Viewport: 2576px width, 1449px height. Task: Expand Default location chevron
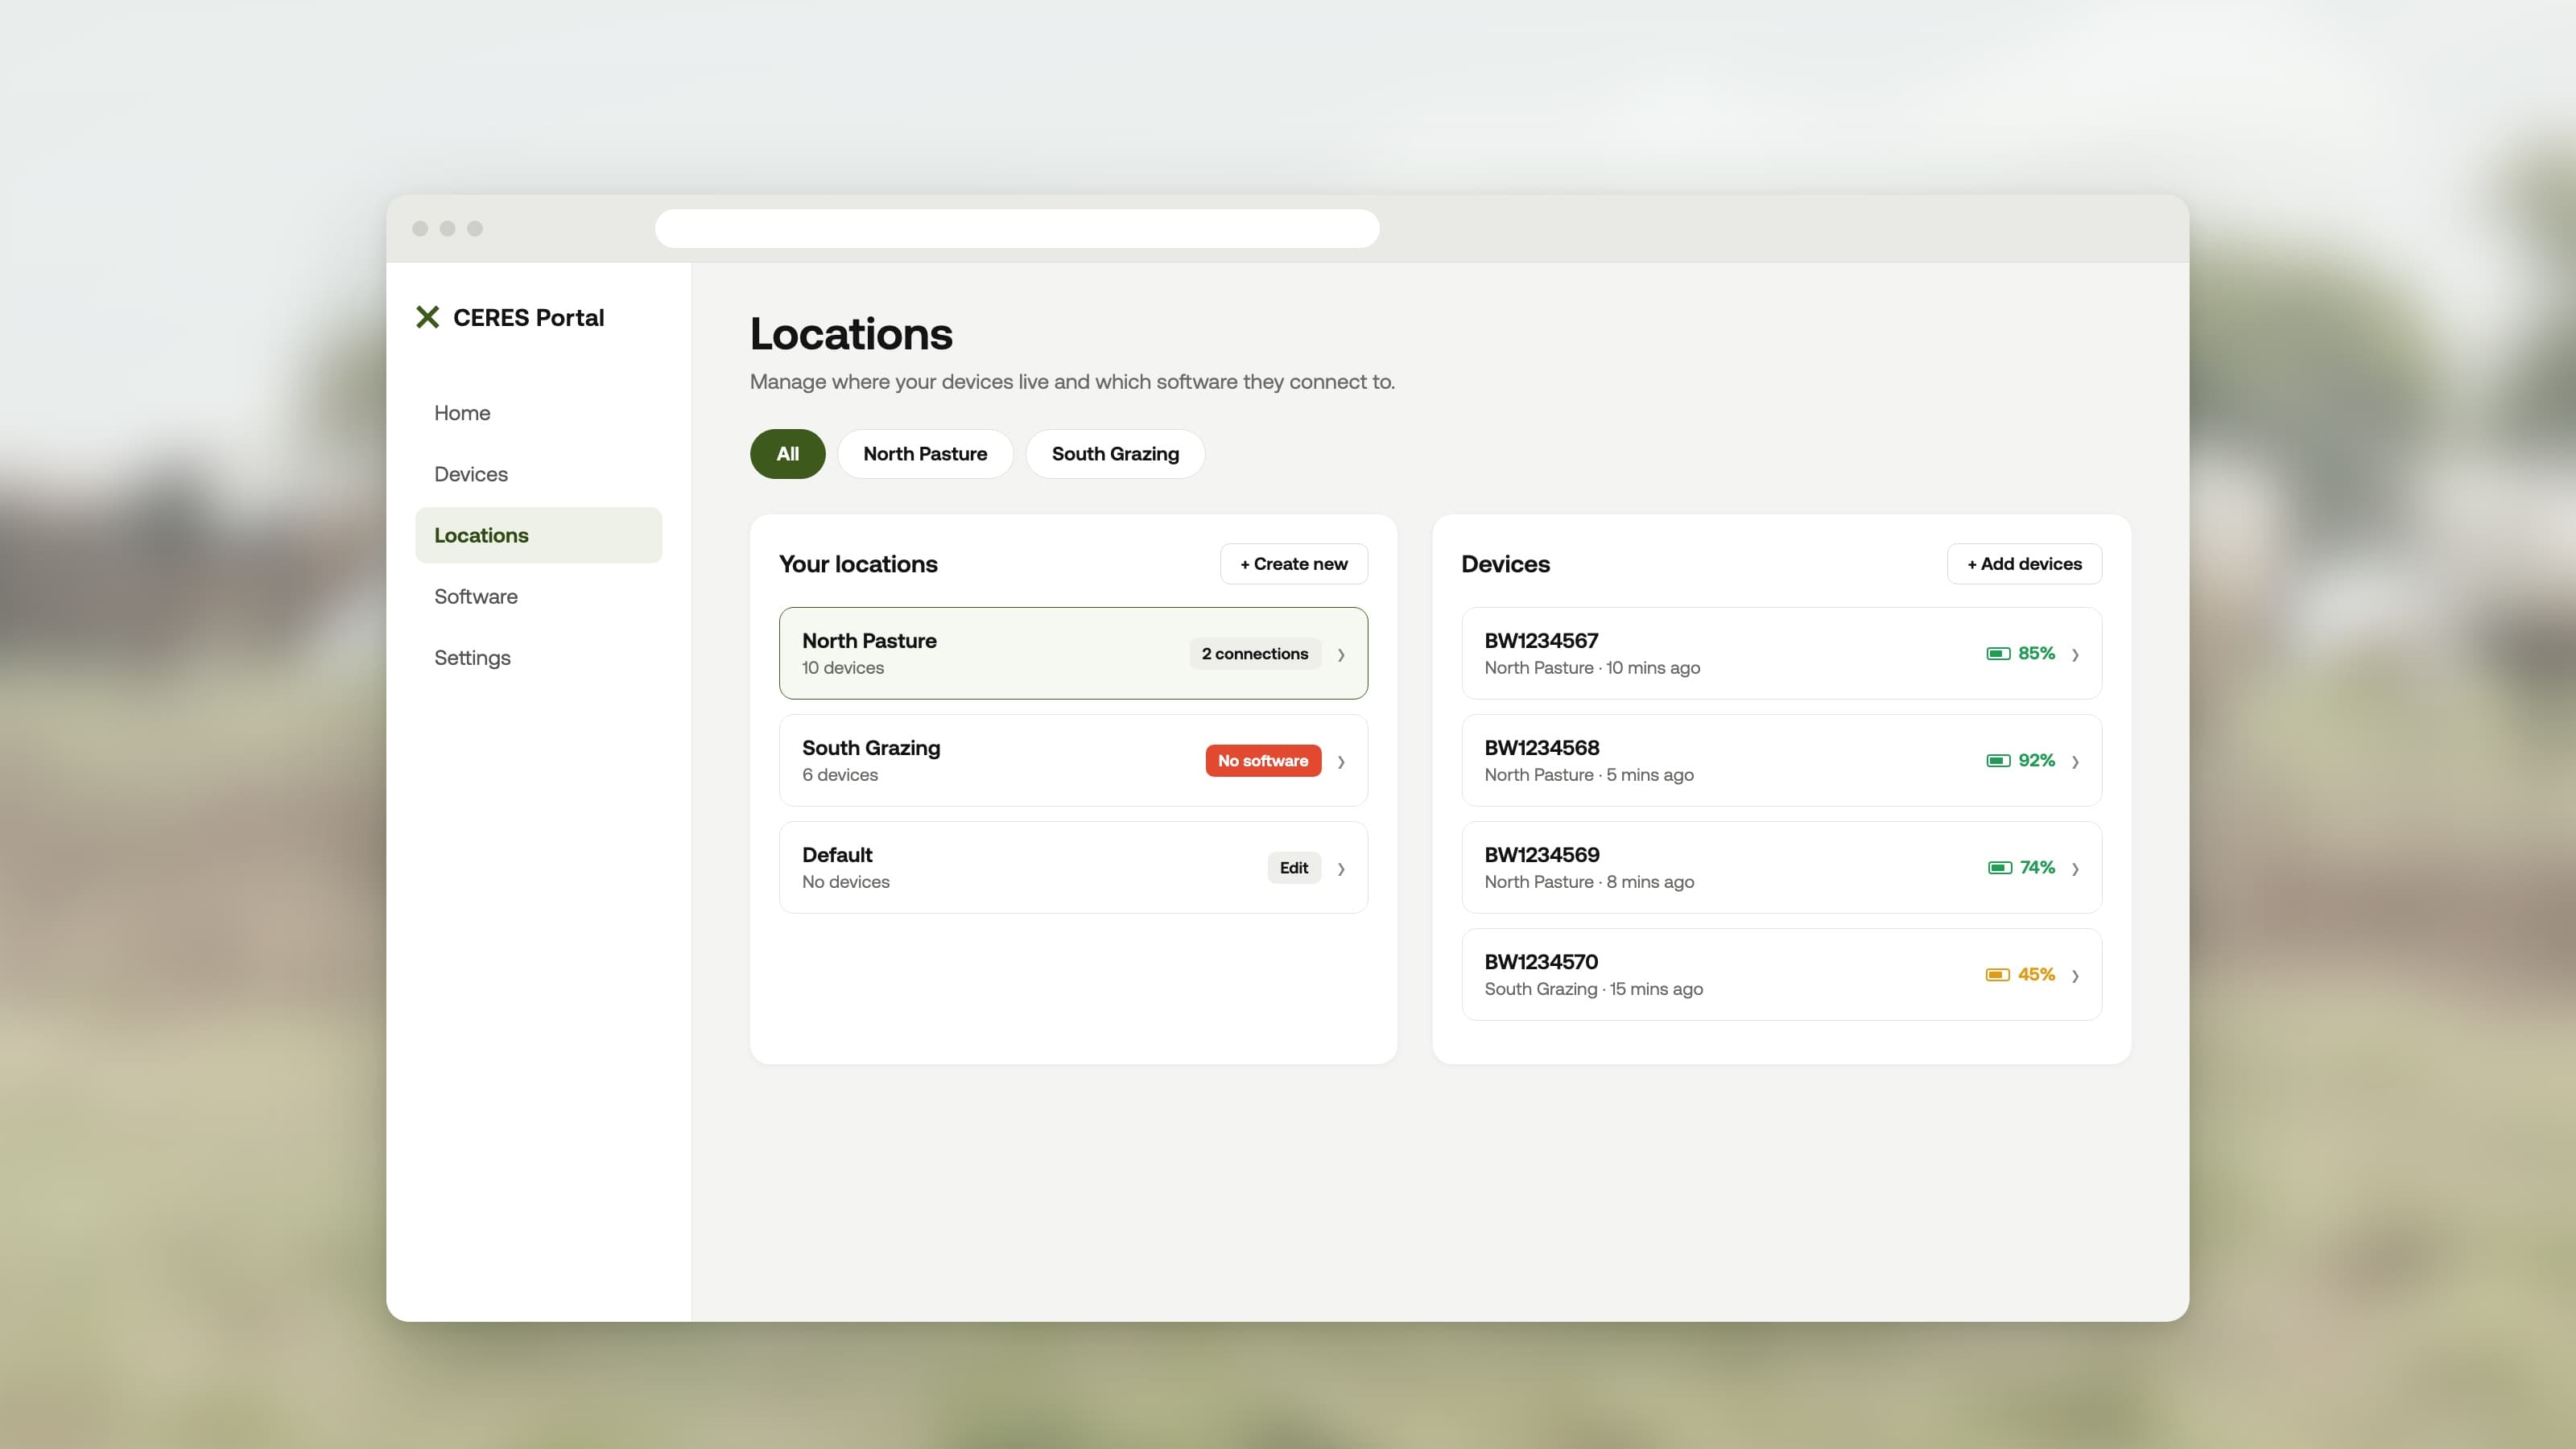[1341, 869]
